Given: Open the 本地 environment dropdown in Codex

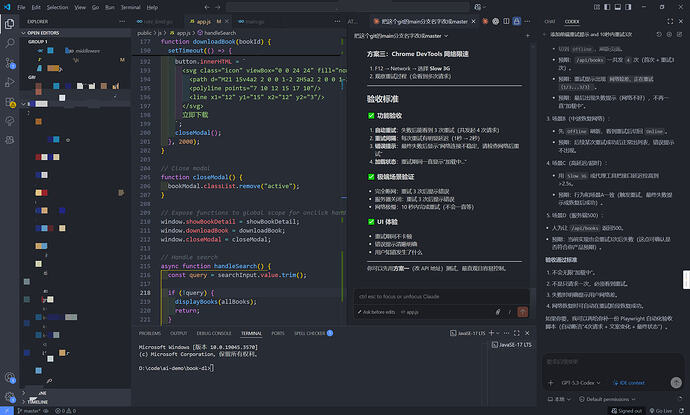Looking at the screenshot, I should [x=559, y=399].
